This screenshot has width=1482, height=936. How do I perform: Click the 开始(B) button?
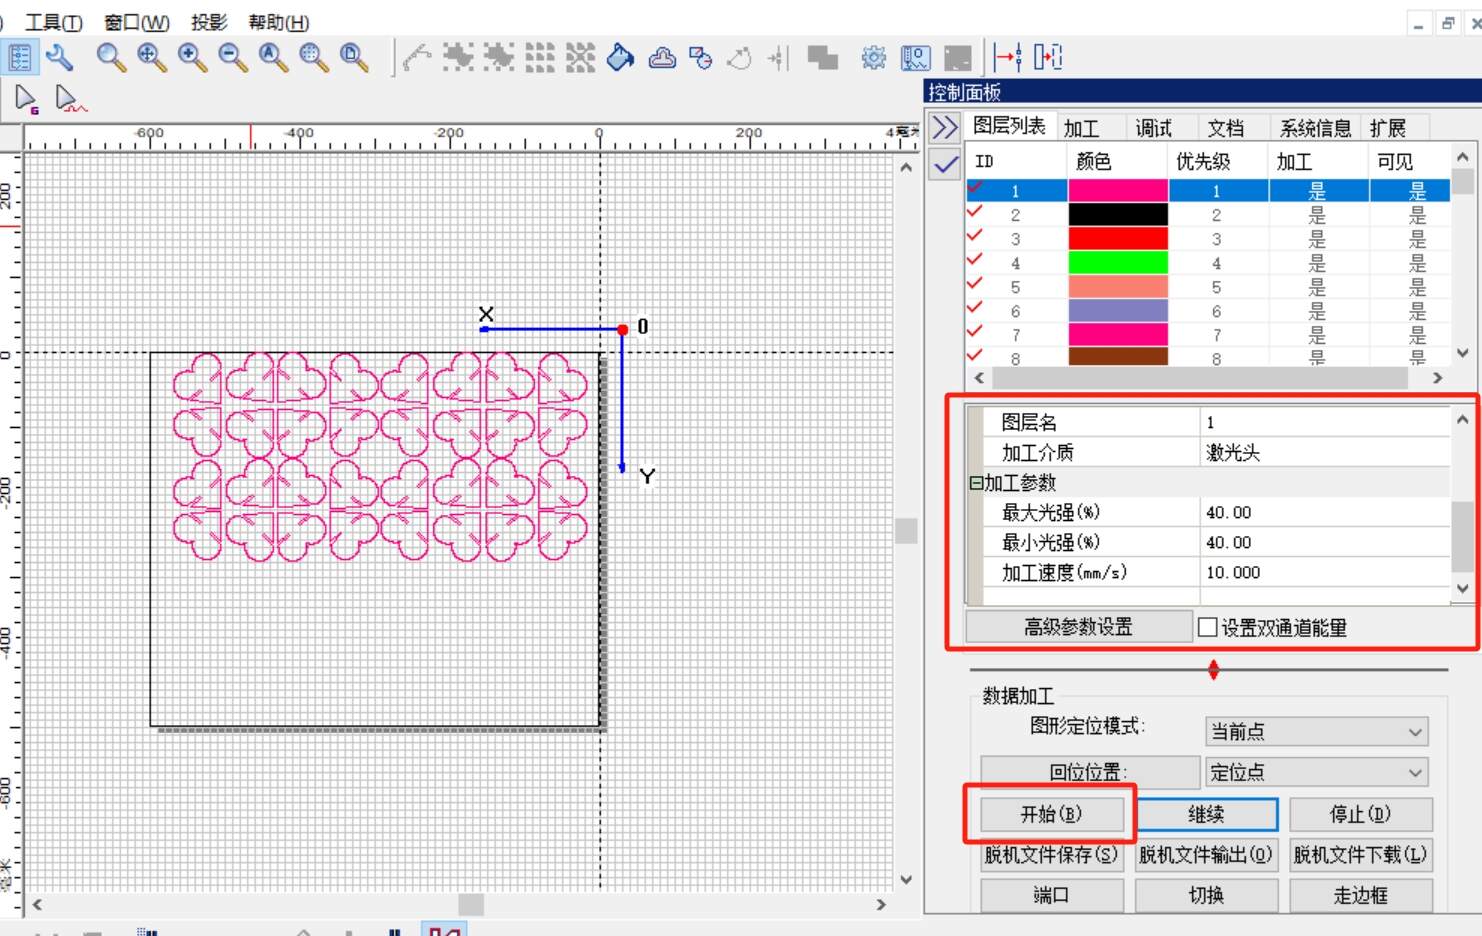coord(1051,814)
